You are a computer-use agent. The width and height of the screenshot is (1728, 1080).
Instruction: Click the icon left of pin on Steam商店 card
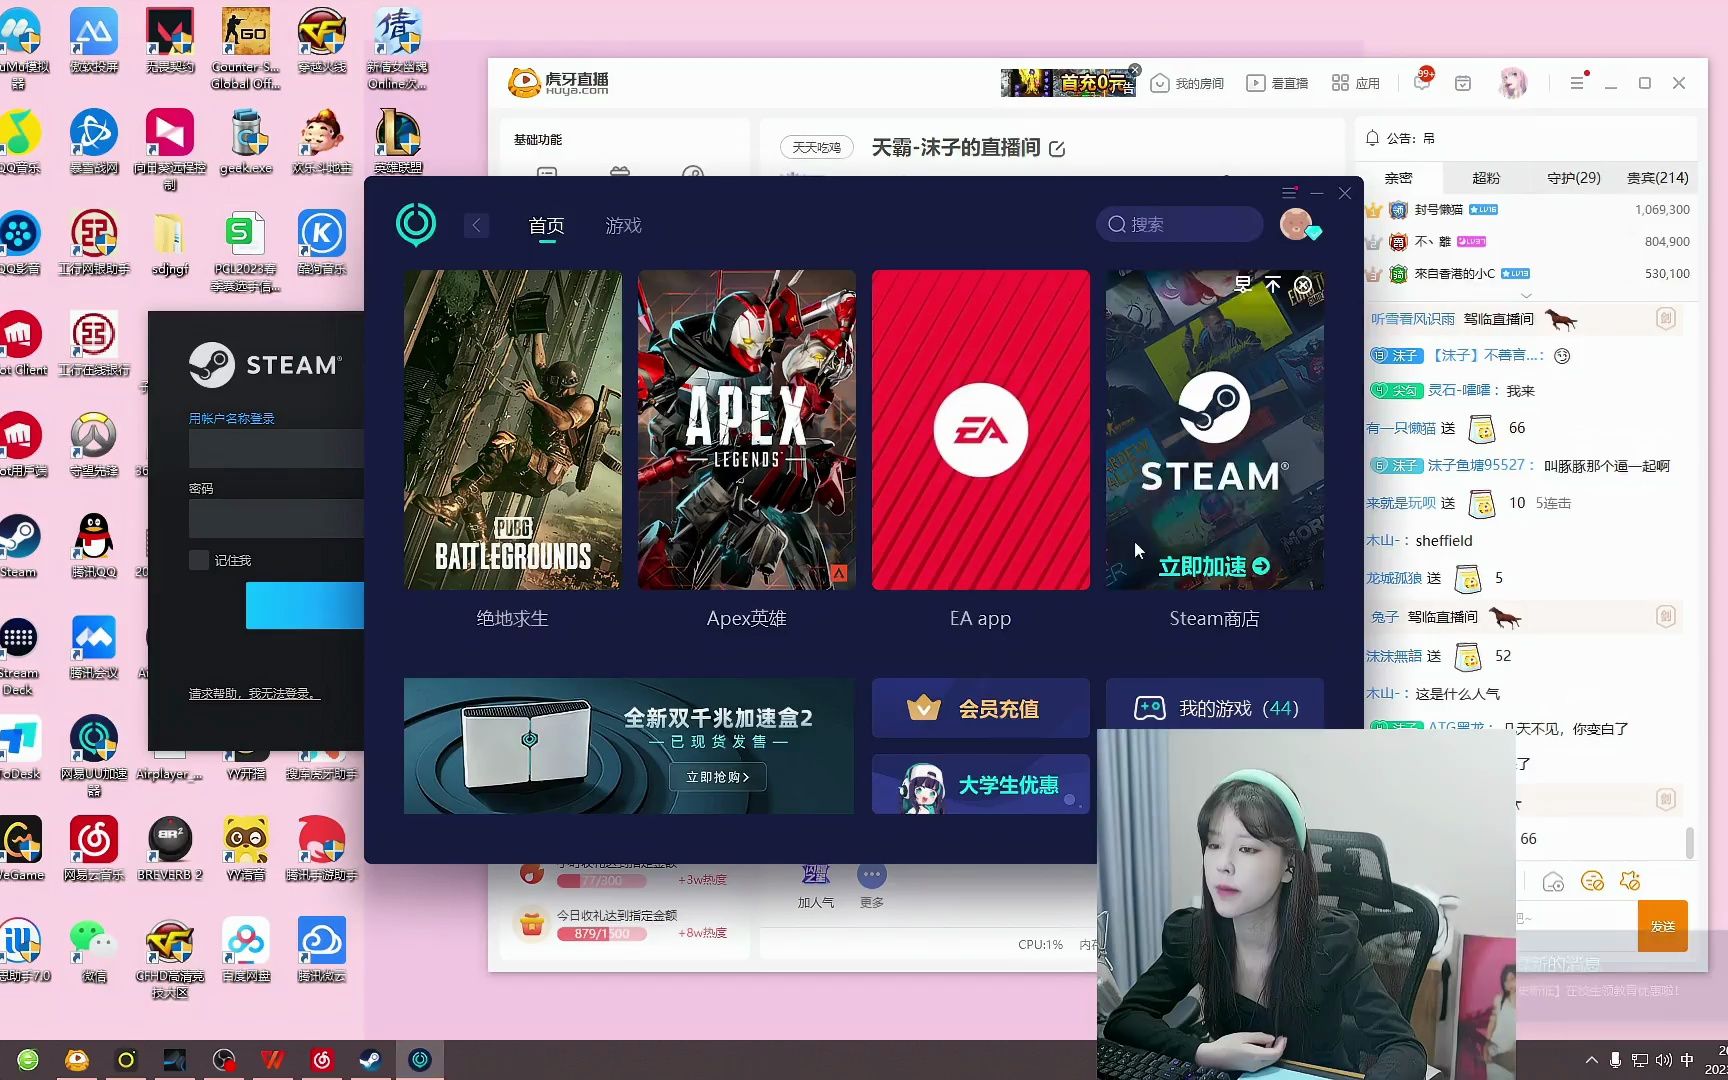coord(1243,285)
